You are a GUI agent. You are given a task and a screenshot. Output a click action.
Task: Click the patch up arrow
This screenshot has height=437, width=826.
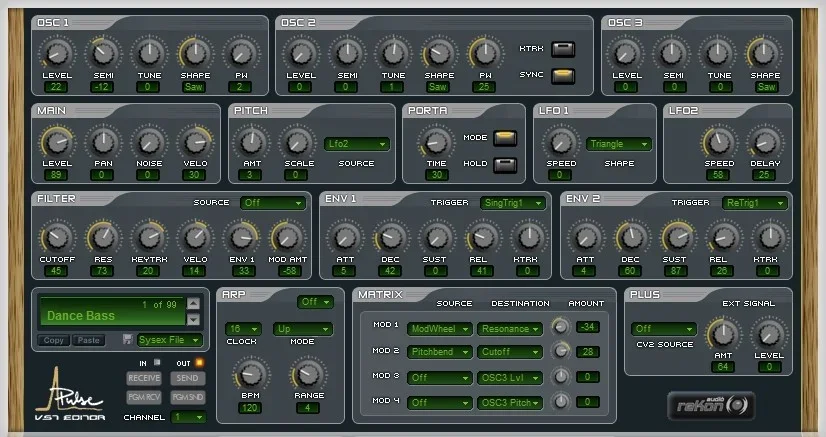[x=193, y=303]
